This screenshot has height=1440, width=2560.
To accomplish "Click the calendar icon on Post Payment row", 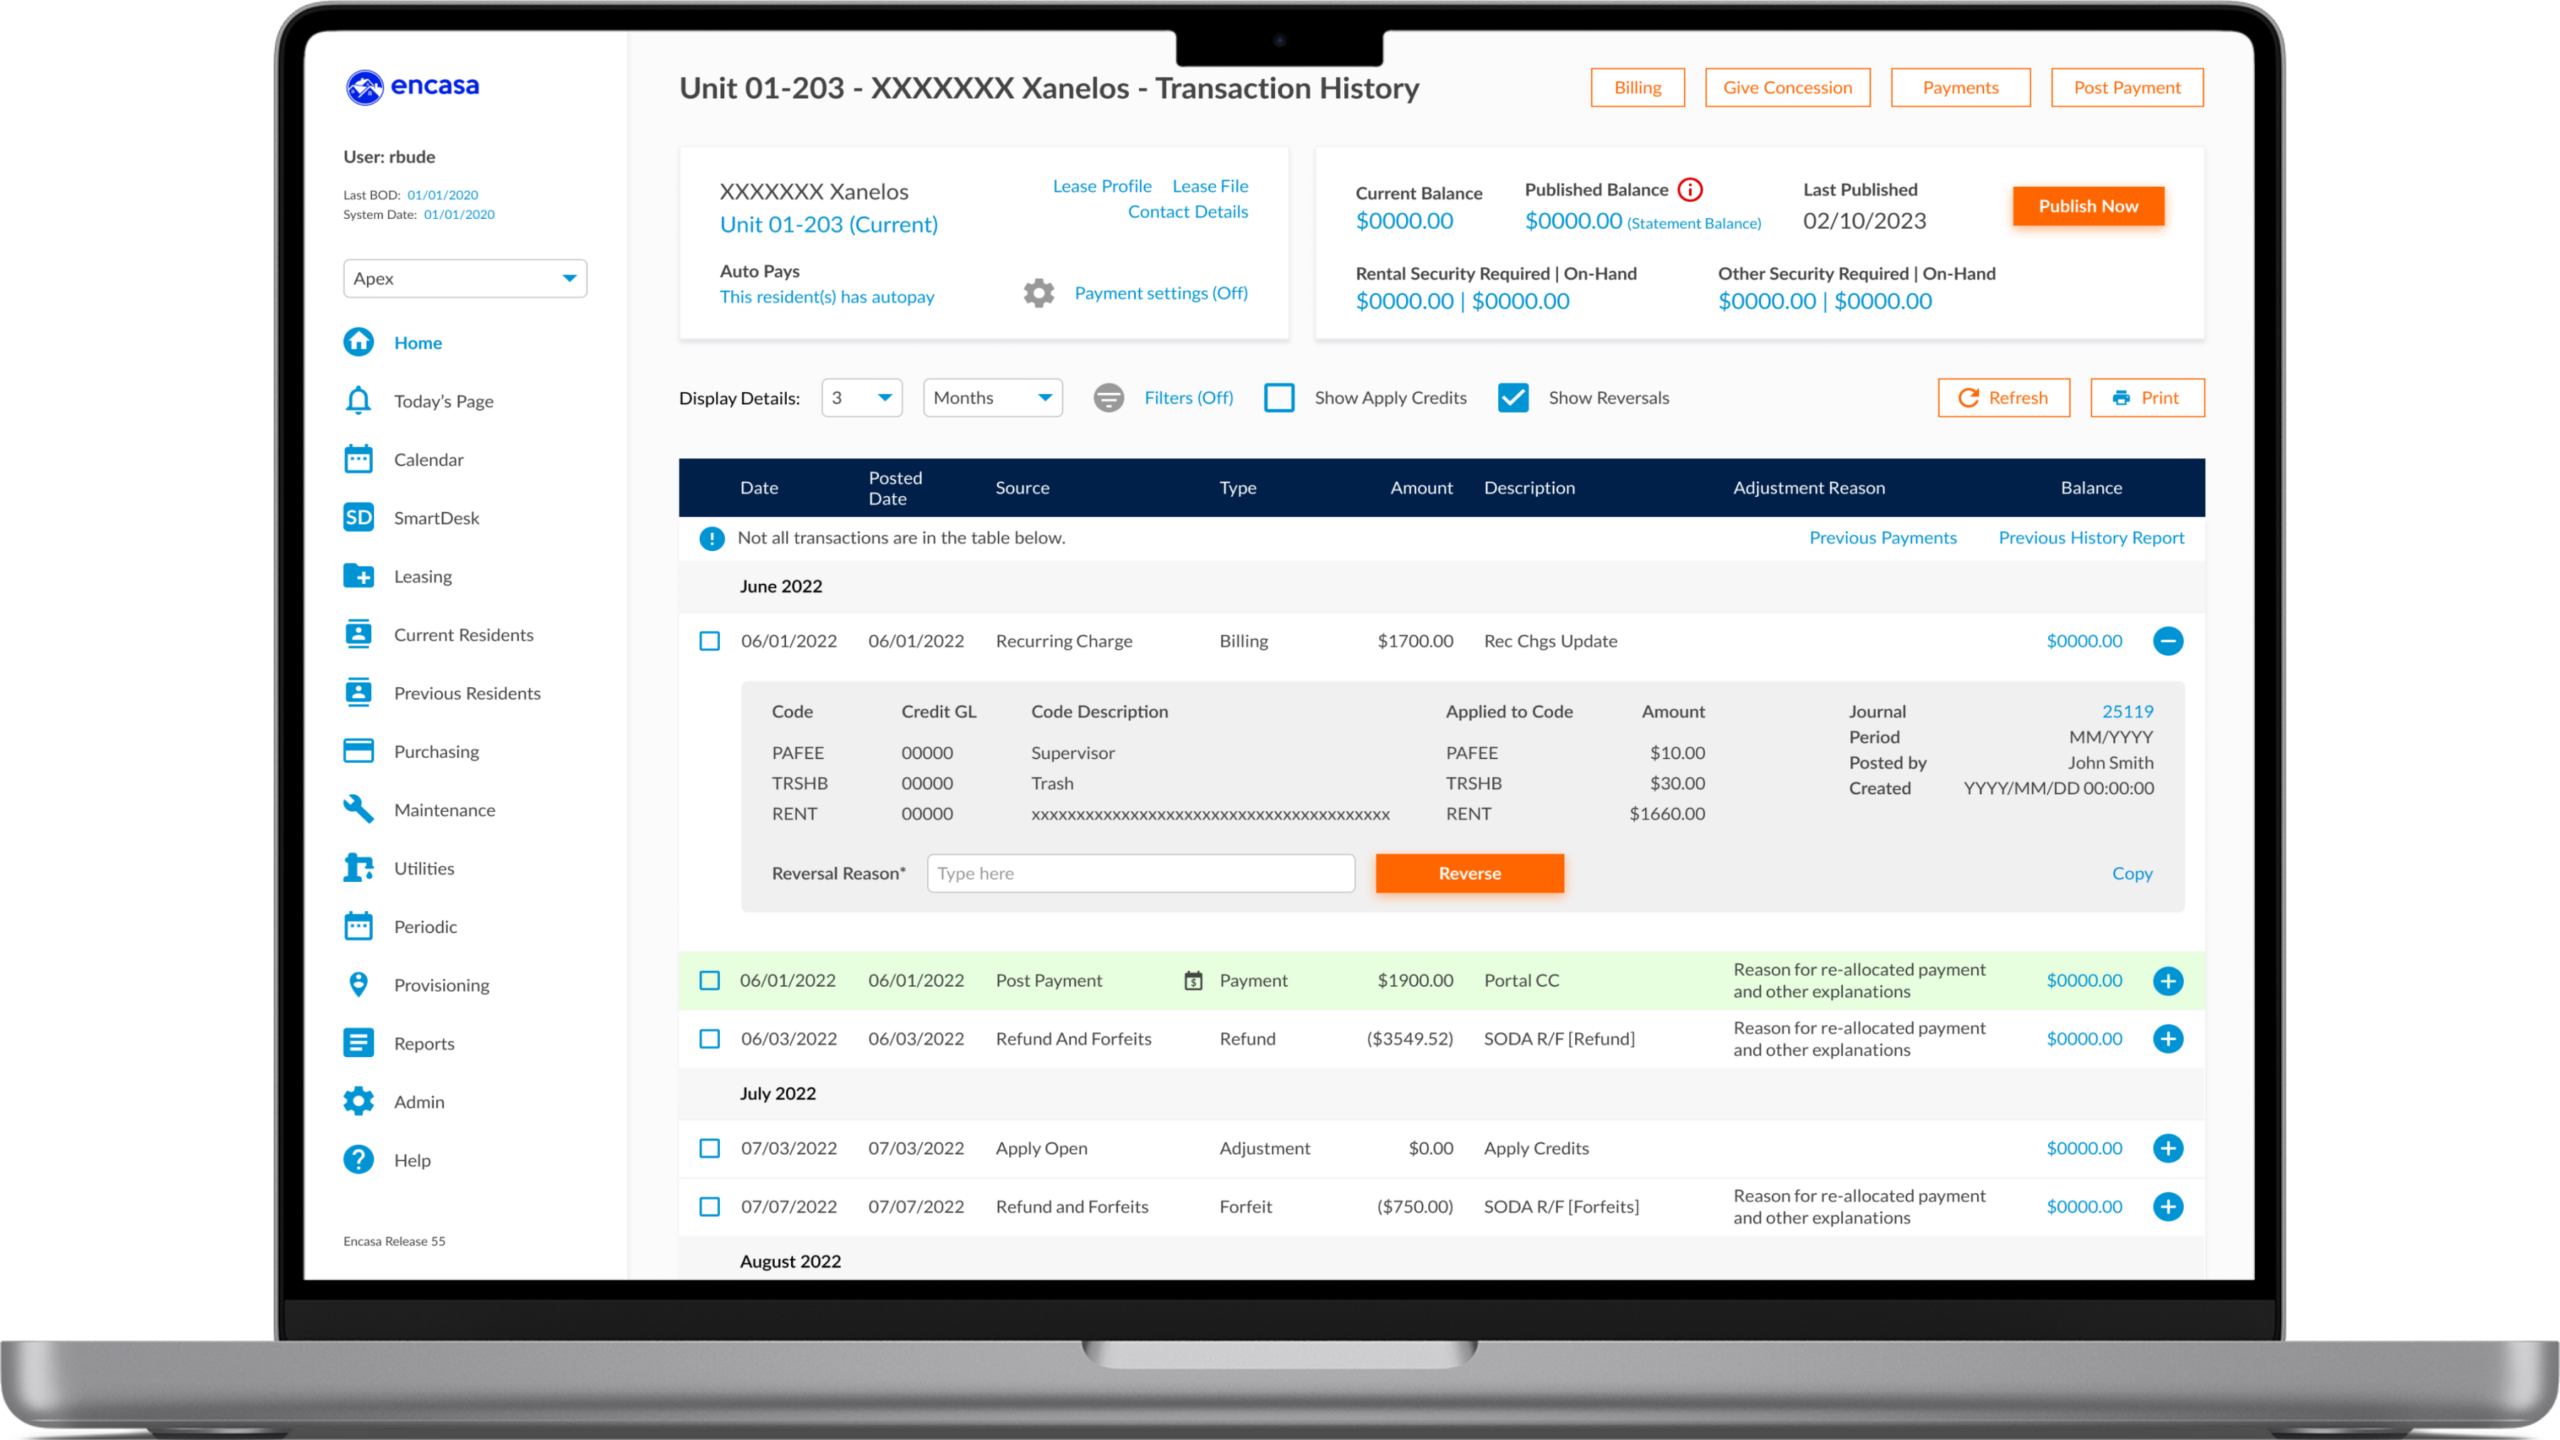I will pos(1193,981).
